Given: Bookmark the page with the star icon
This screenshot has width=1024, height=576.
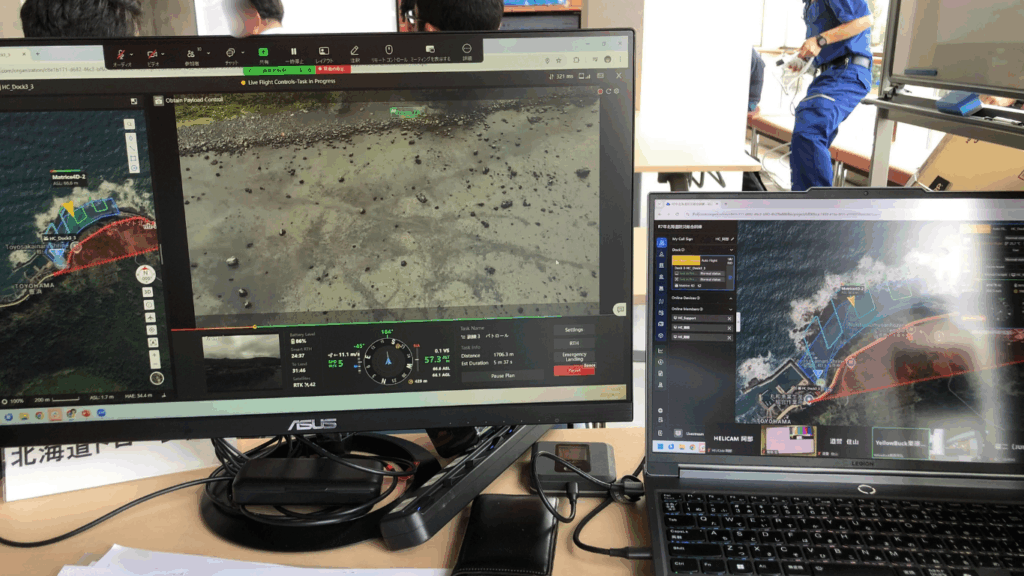Looking at the screenshot, I should point(559,61).
